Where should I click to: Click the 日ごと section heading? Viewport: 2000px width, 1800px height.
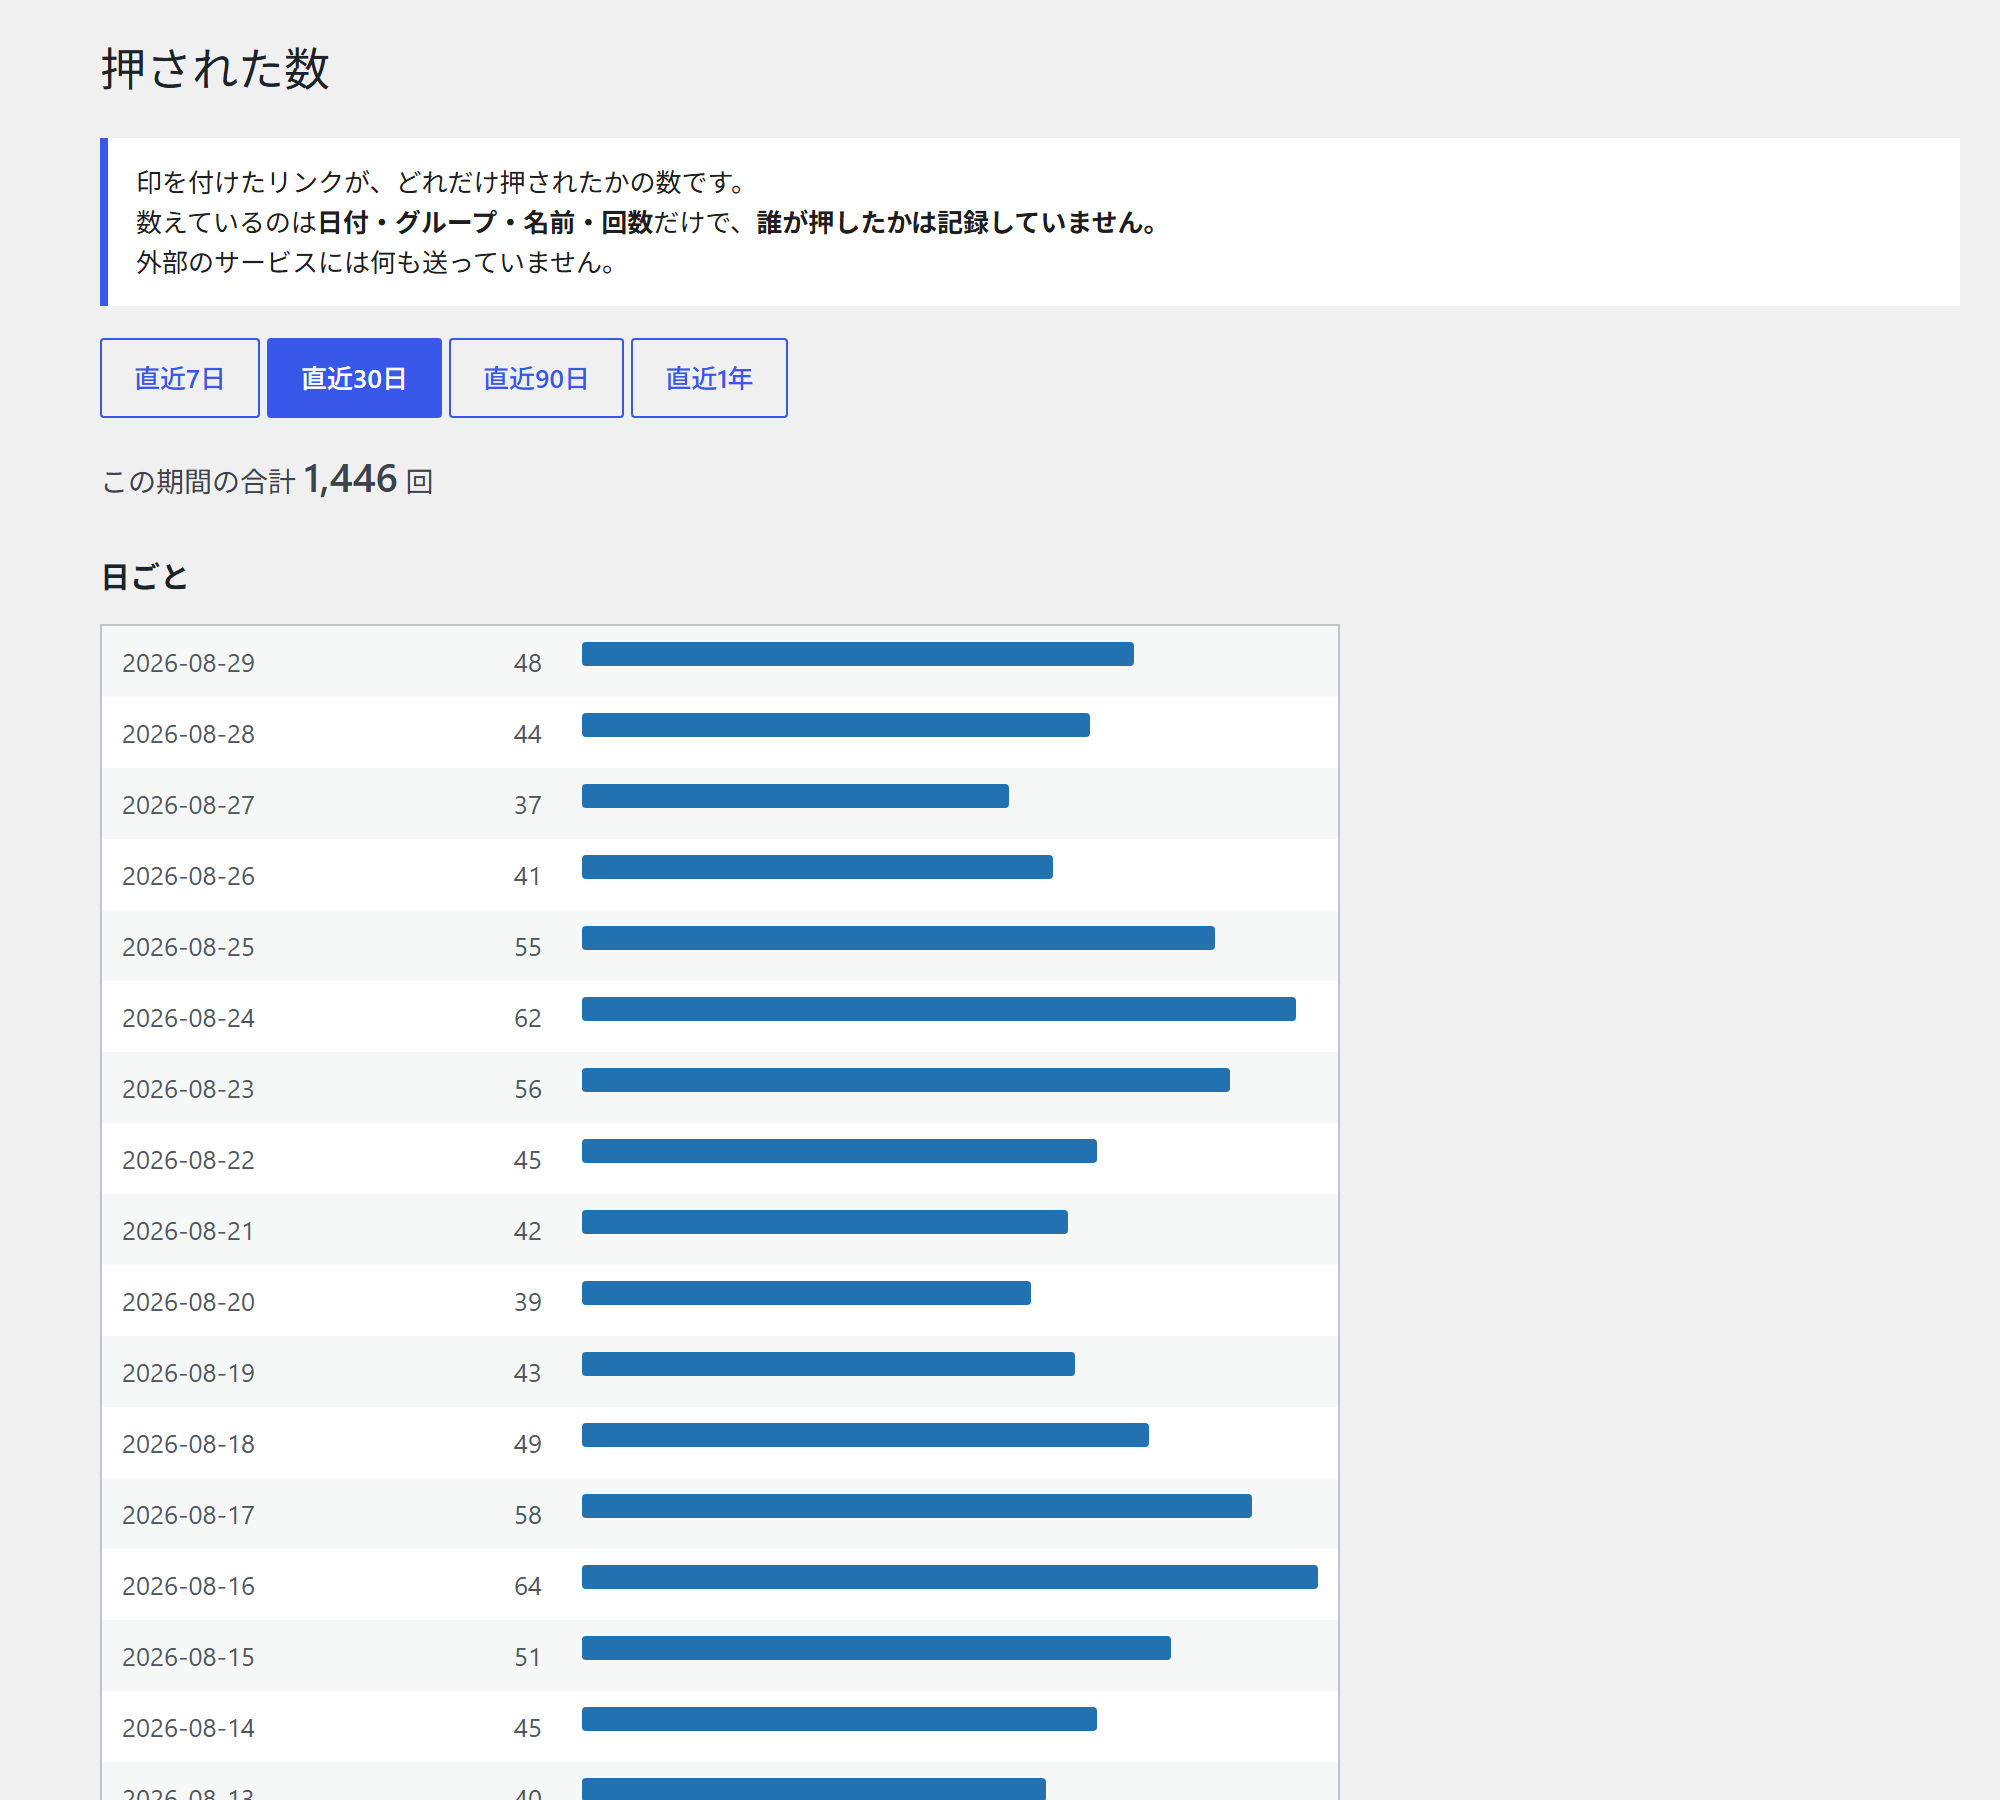pyautogui.click(x=145, y=577)
